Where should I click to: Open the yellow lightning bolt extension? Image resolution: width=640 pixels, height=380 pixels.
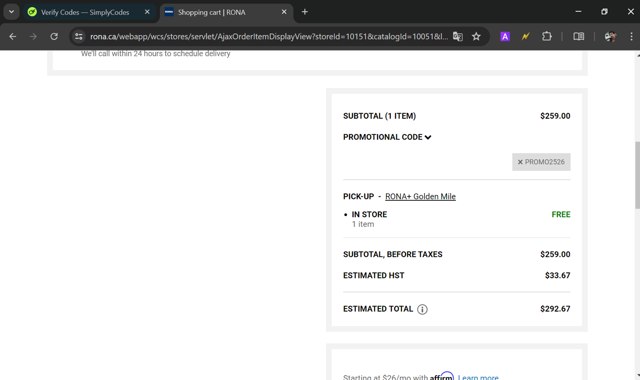pos(525,36)
